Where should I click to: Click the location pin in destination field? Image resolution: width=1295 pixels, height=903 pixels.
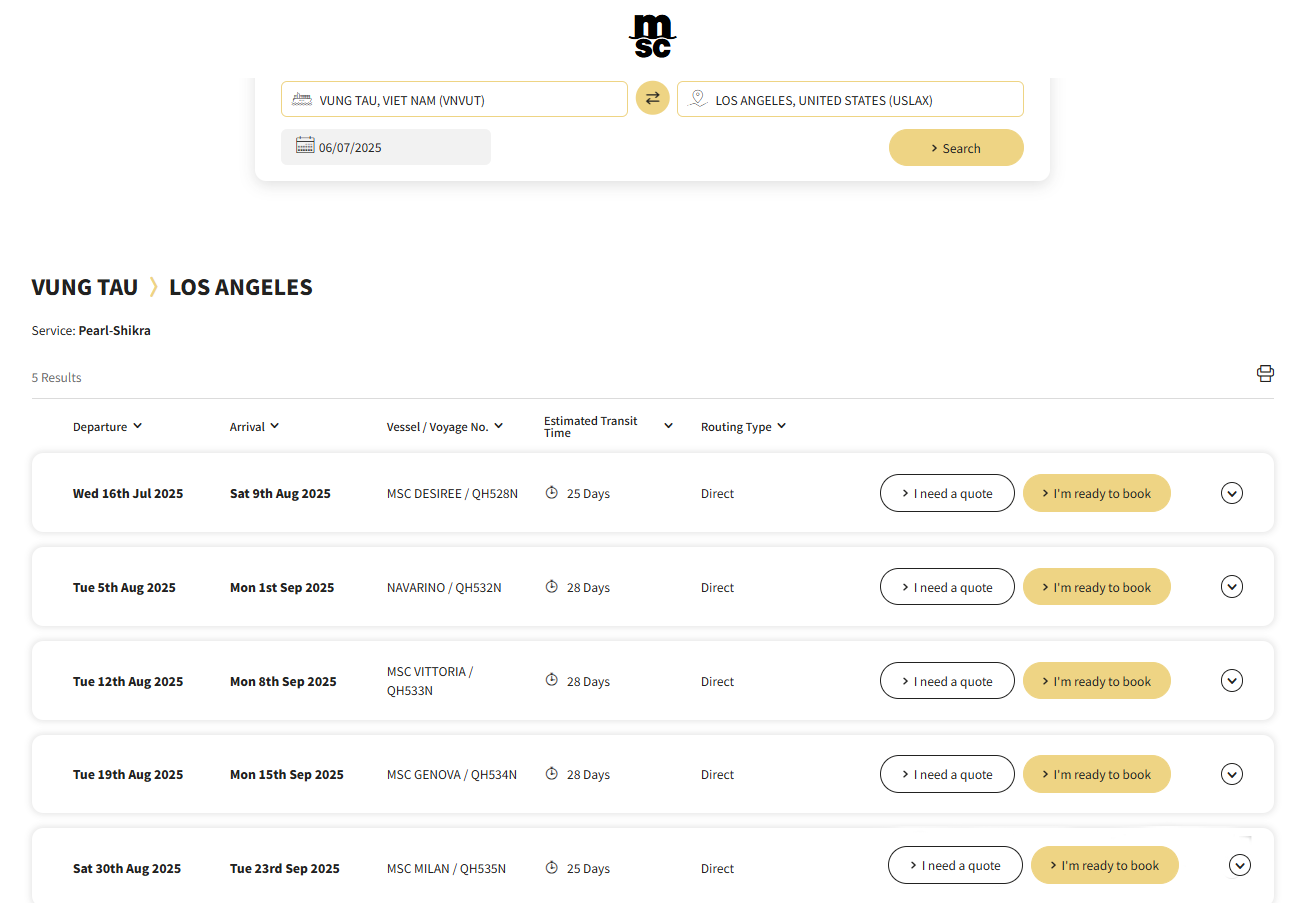(x=697, y=99)
